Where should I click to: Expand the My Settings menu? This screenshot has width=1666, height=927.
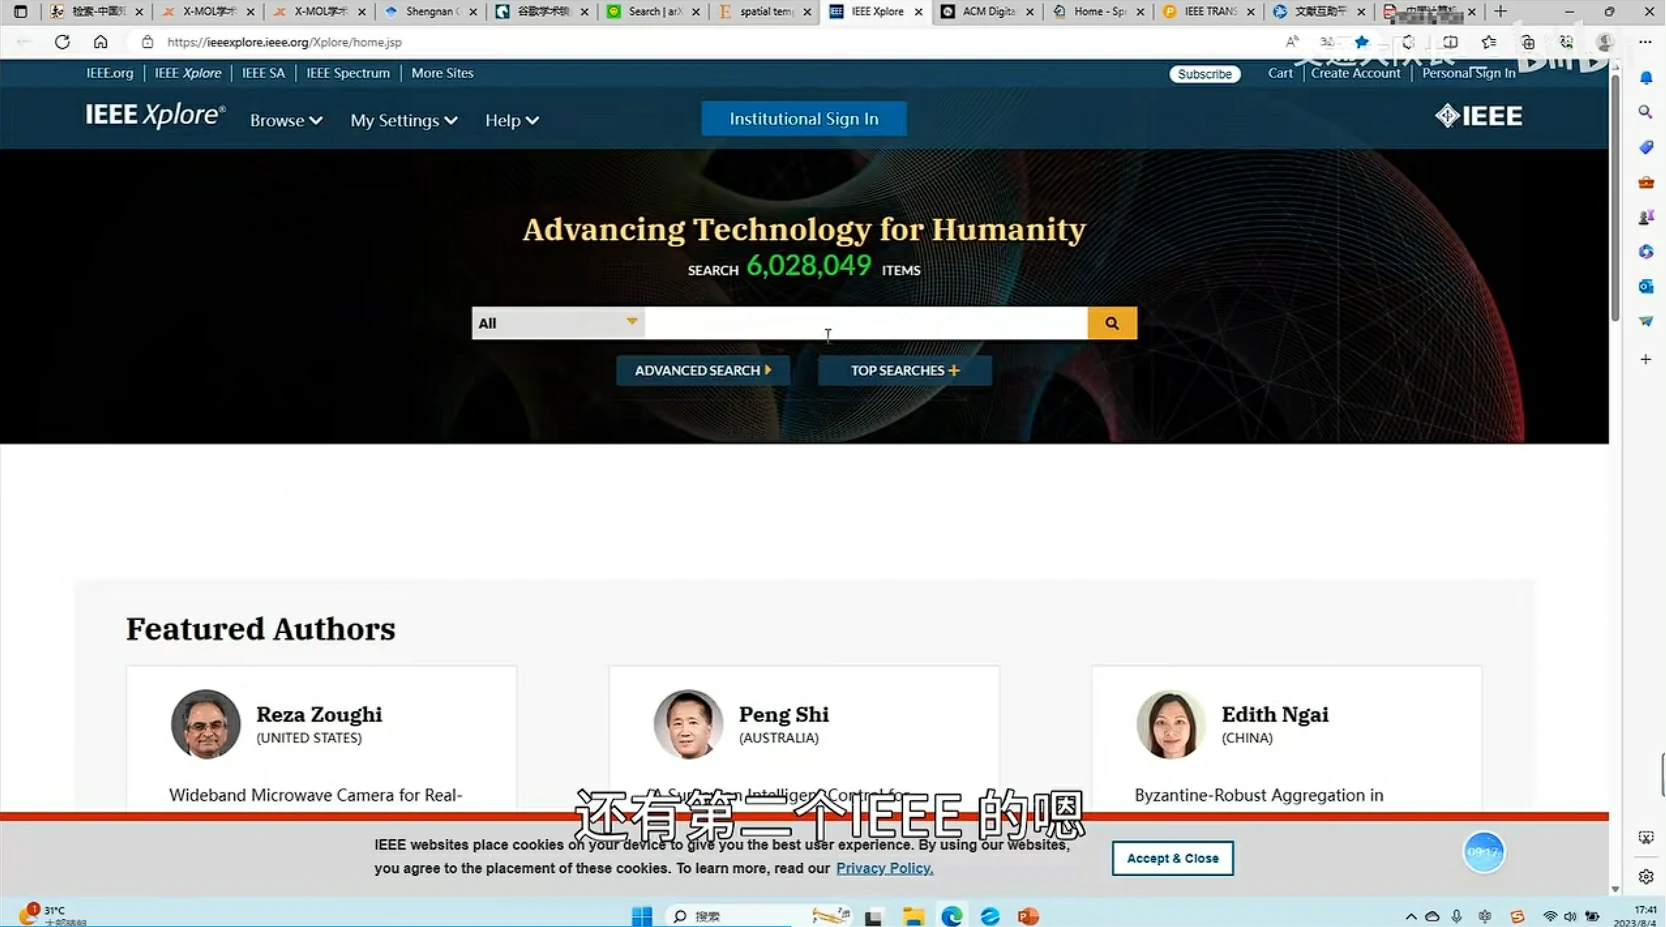coord(403,120)
